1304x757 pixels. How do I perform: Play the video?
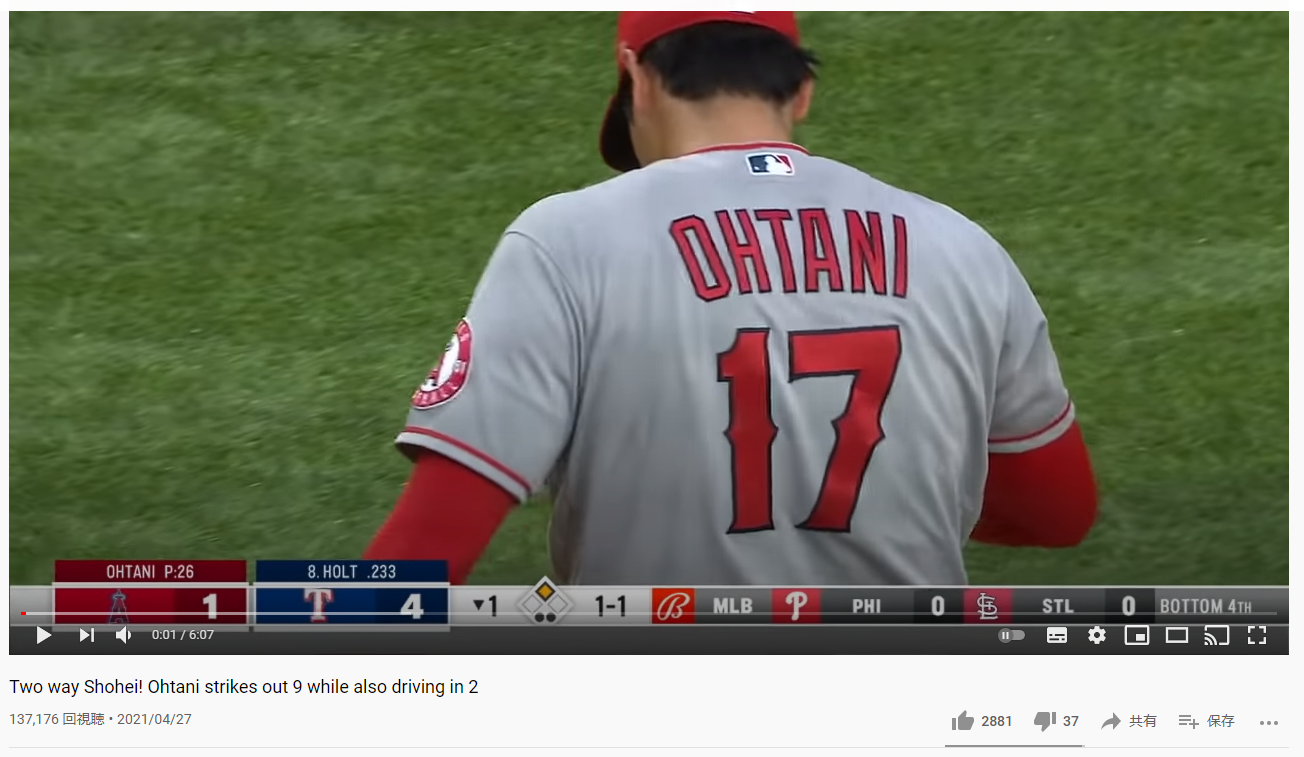pyautogui.click(x=43, y=635)
